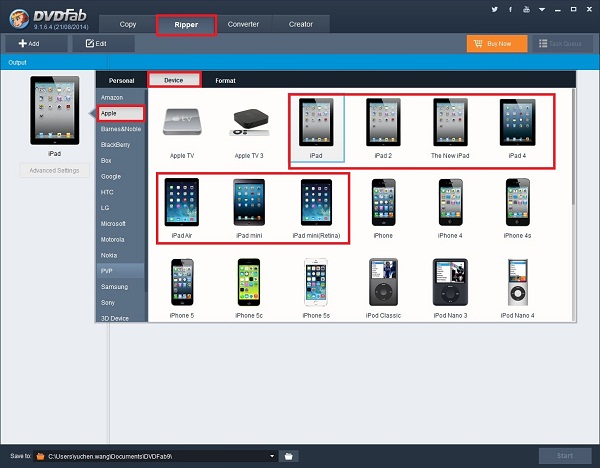The image size is (600, 468).
Task: Select Motorola brand category
Action: 120,240
